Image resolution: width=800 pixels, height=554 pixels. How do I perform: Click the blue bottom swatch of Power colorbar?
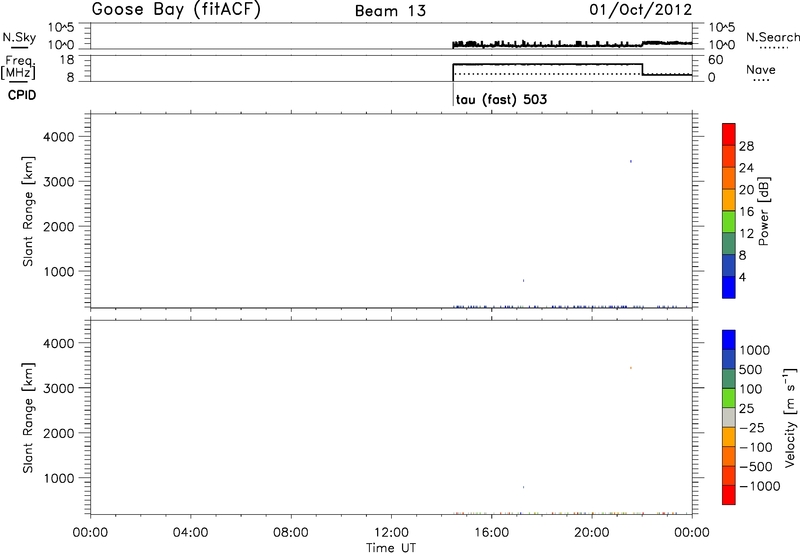(729, 287)
